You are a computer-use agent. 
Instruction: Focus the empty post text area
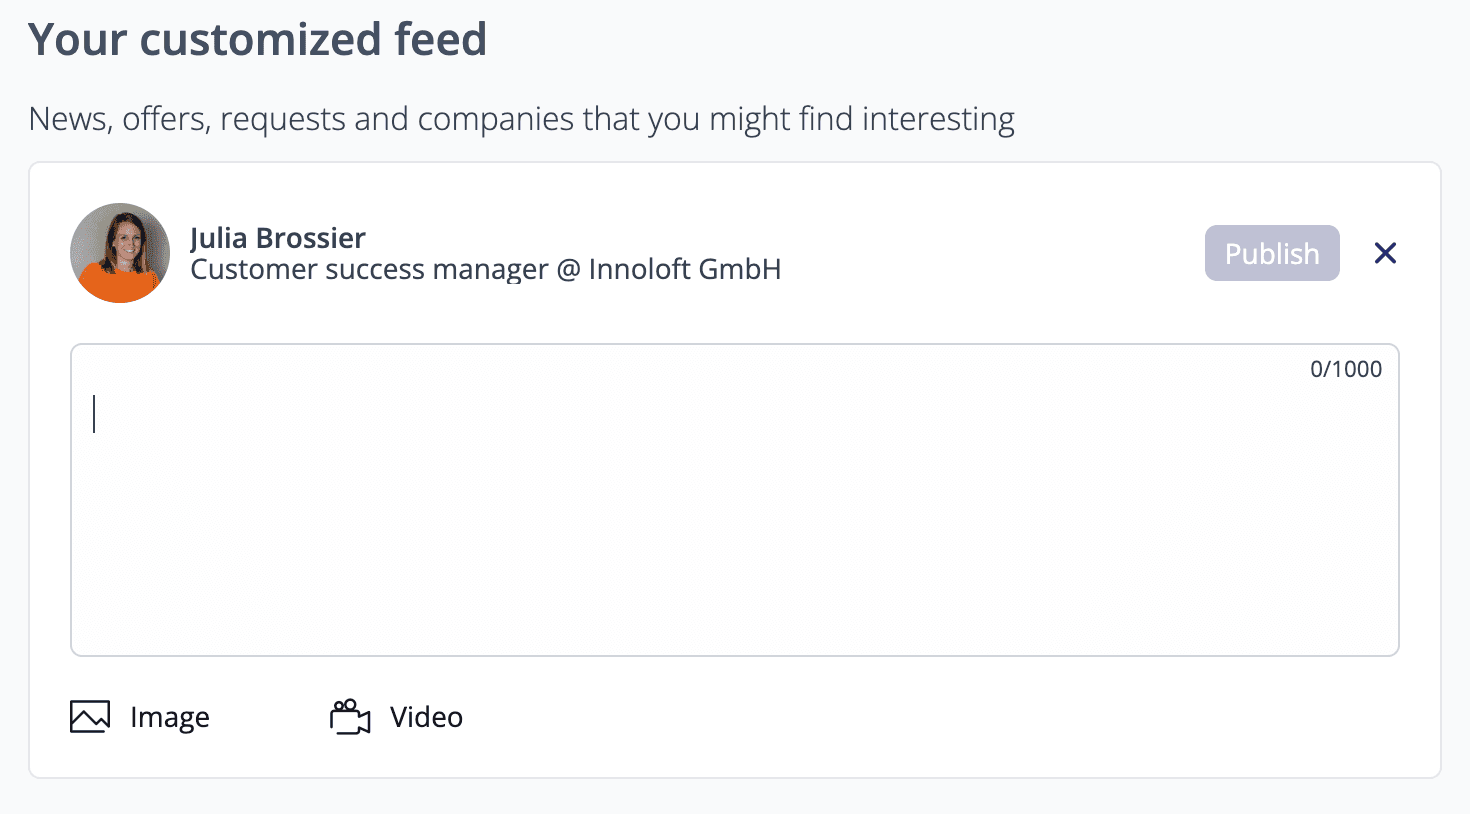coord(734,500)
